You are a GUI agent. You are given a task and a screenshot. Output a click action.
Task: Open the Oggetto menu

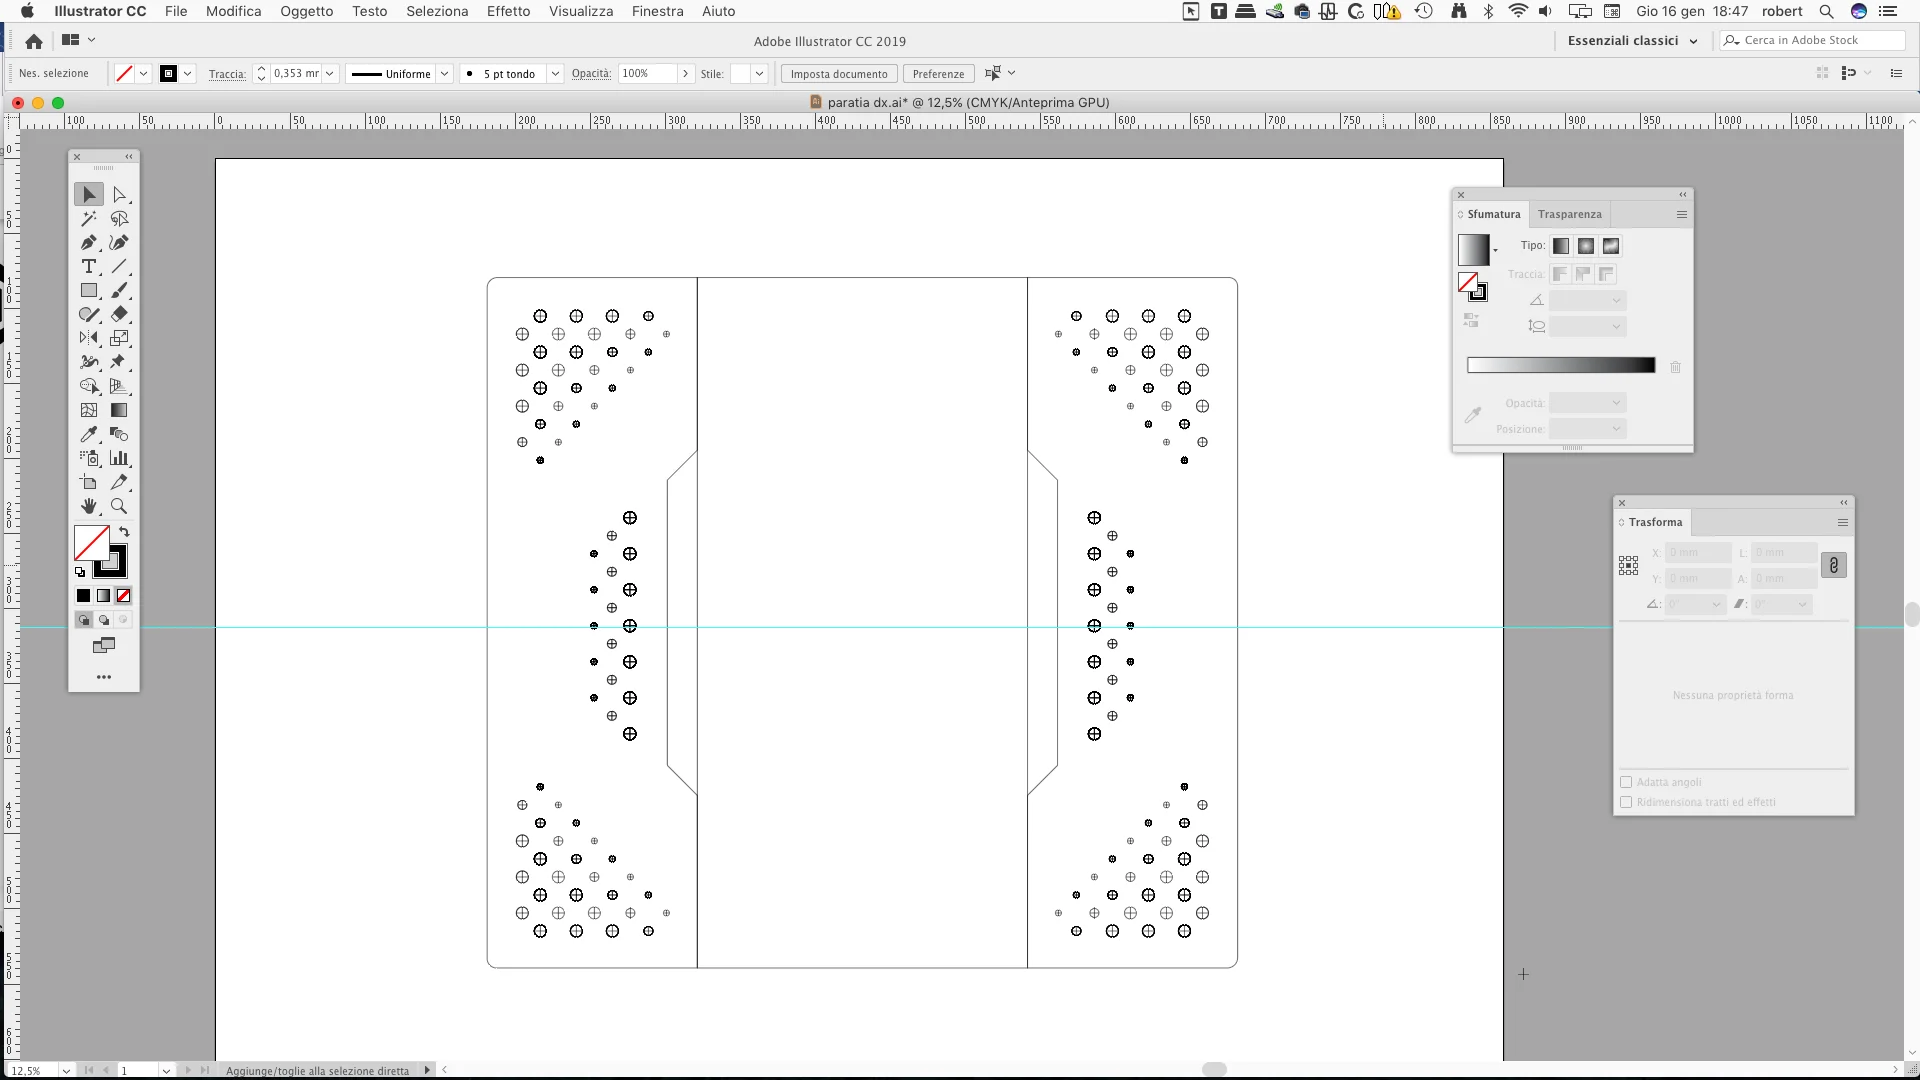pos(306,11)
